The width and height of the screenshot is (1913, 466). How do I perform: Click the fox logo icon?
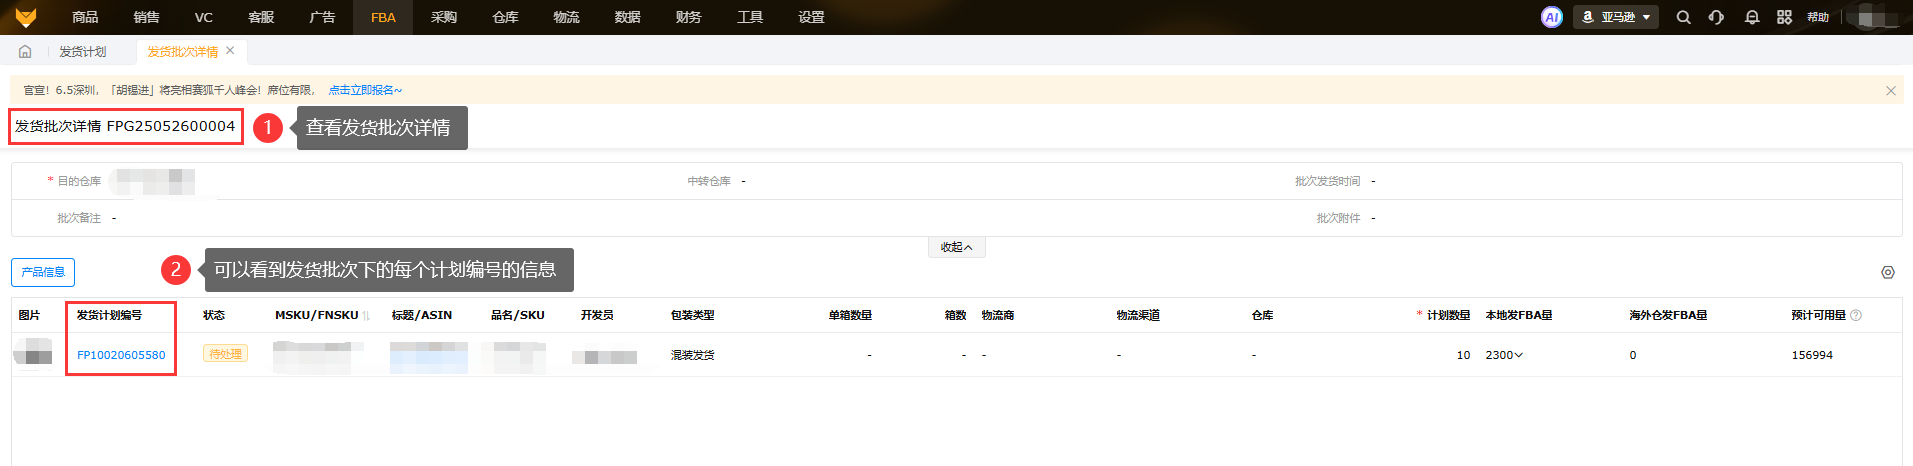[x=26, y=17]
